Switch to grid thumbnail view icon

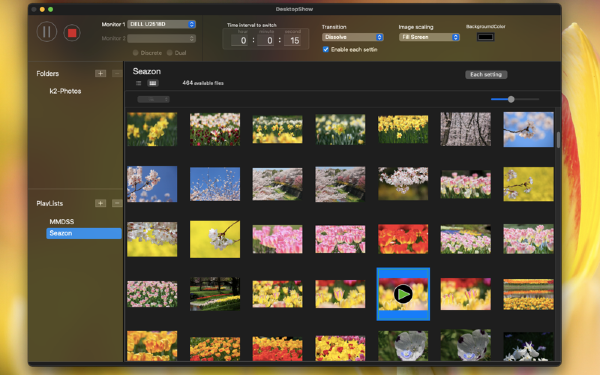pos(153,83)
